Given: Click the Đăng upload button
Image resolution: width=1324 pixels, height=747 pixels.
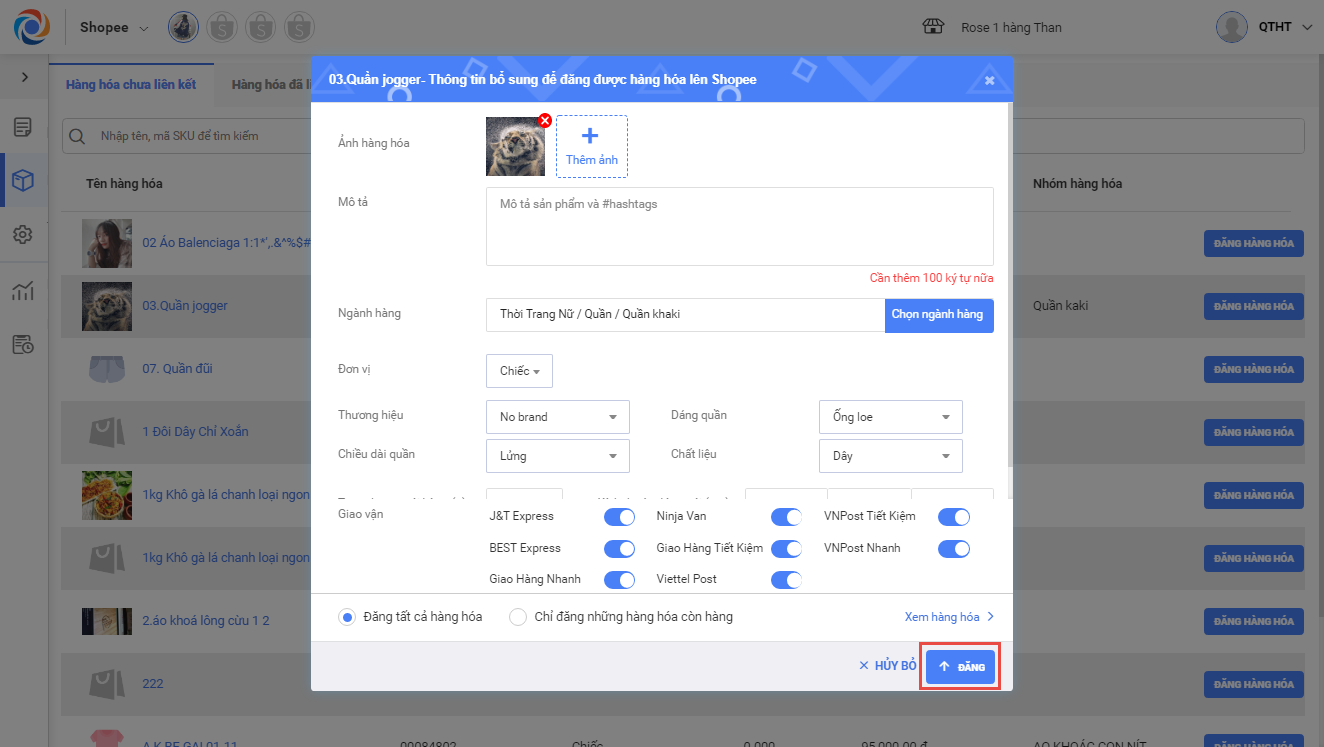Looking at the screenshot, I should click(961, 667).
